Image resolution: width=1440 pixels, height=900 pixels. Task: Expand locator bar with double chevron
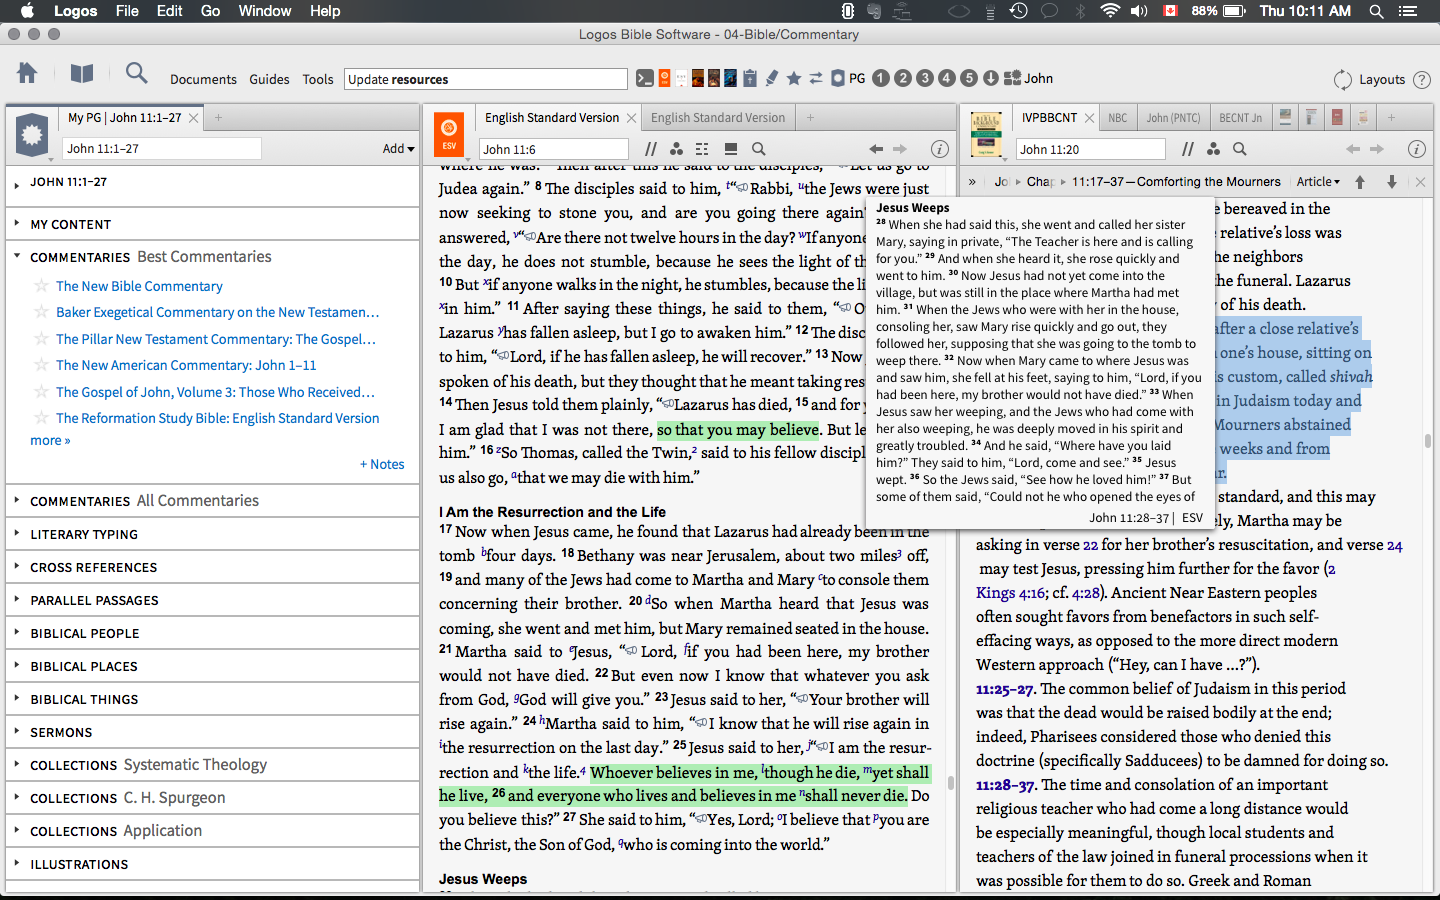click(972, 182)
